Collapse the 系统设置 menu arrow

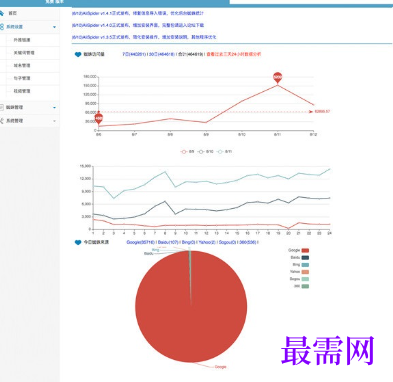point(54,27)
